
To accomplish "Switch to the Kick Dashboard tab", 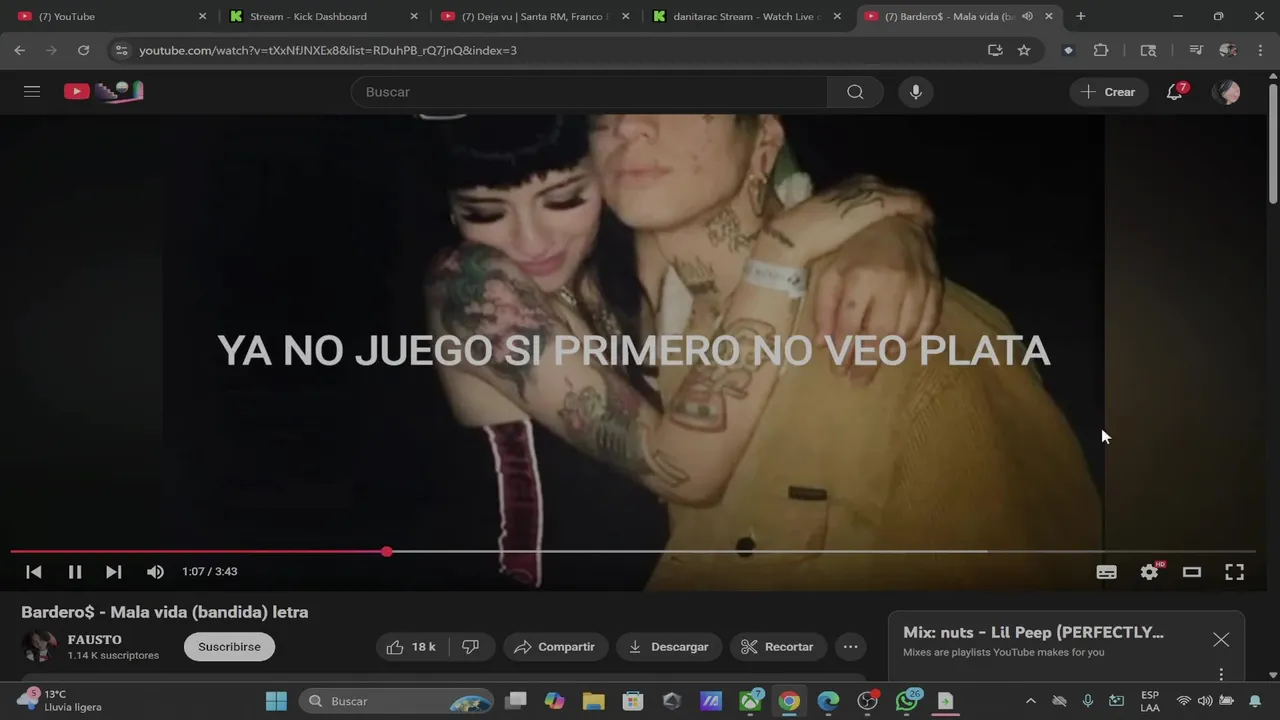I will (x=322, y=16).
